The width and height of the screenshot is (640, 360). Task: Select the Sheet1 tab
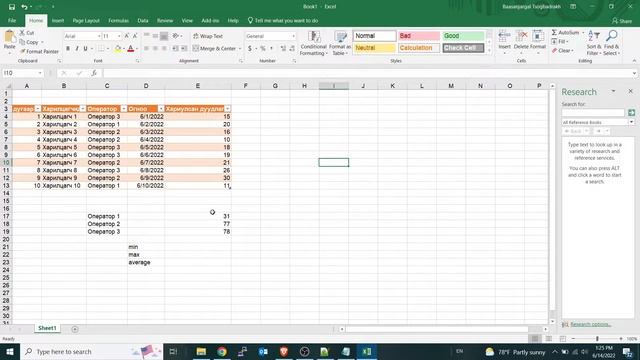47,328
